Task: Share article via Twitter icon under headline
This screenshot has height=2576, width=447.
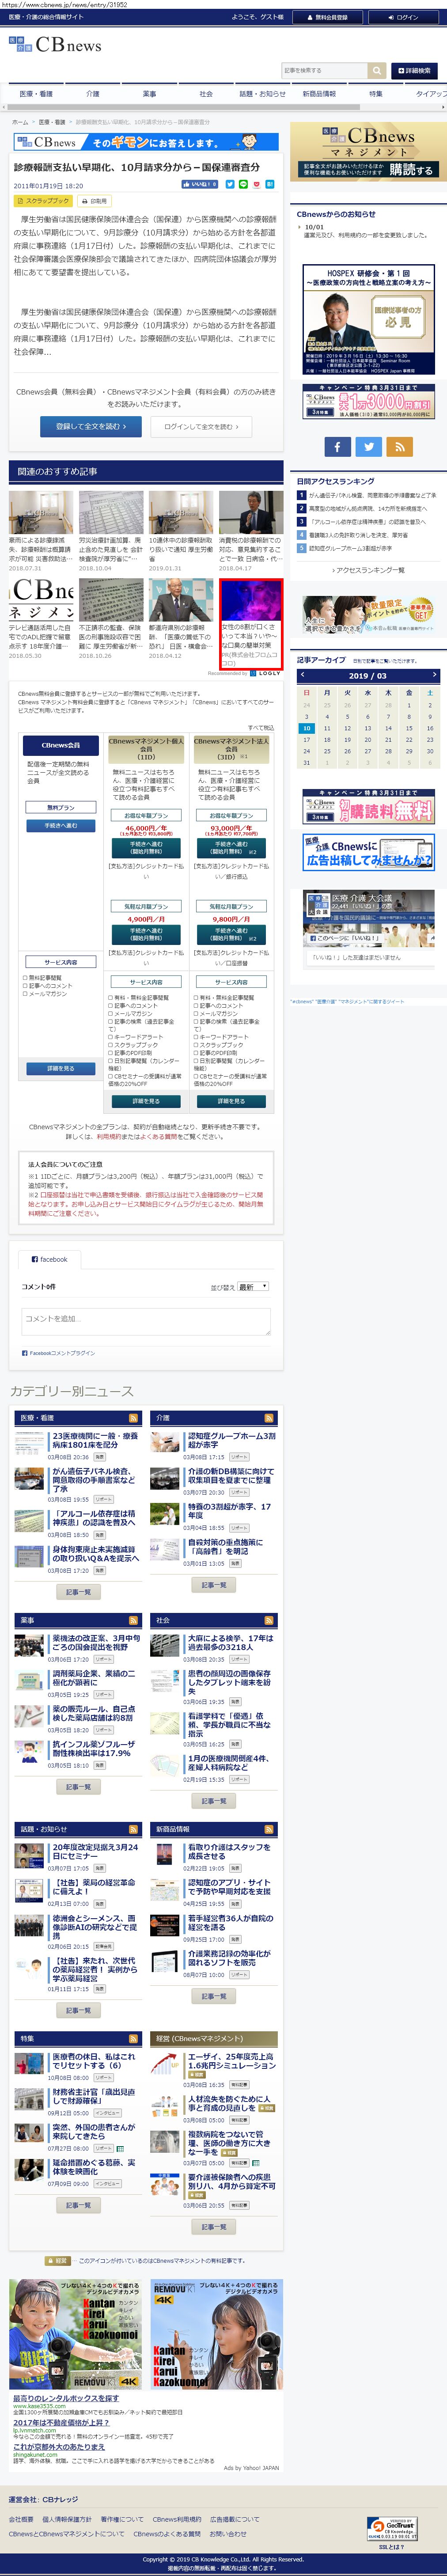Action: point(230,184)
